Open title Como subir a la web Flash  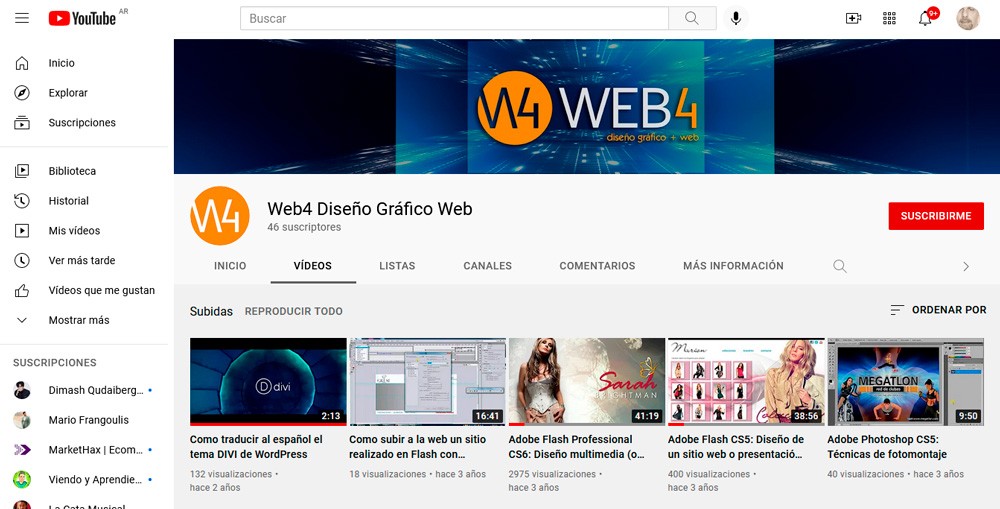pyautogui.click(x=418, y=446)
